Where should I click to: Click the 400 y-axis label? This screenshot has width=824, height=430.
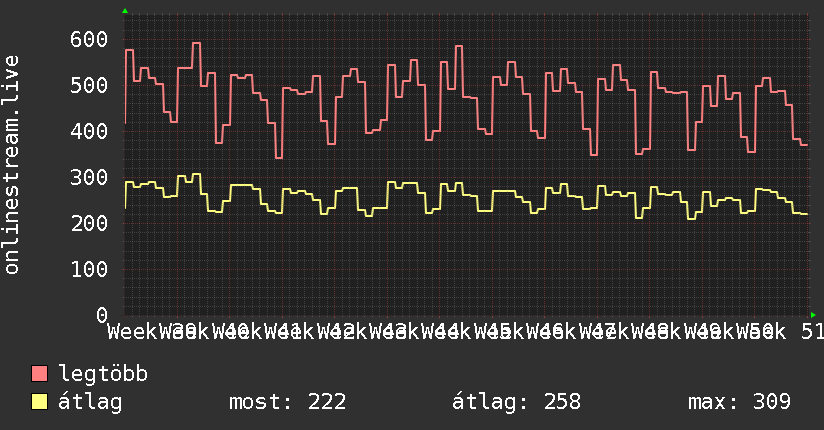pyautogui.click(x=89, y=131)
